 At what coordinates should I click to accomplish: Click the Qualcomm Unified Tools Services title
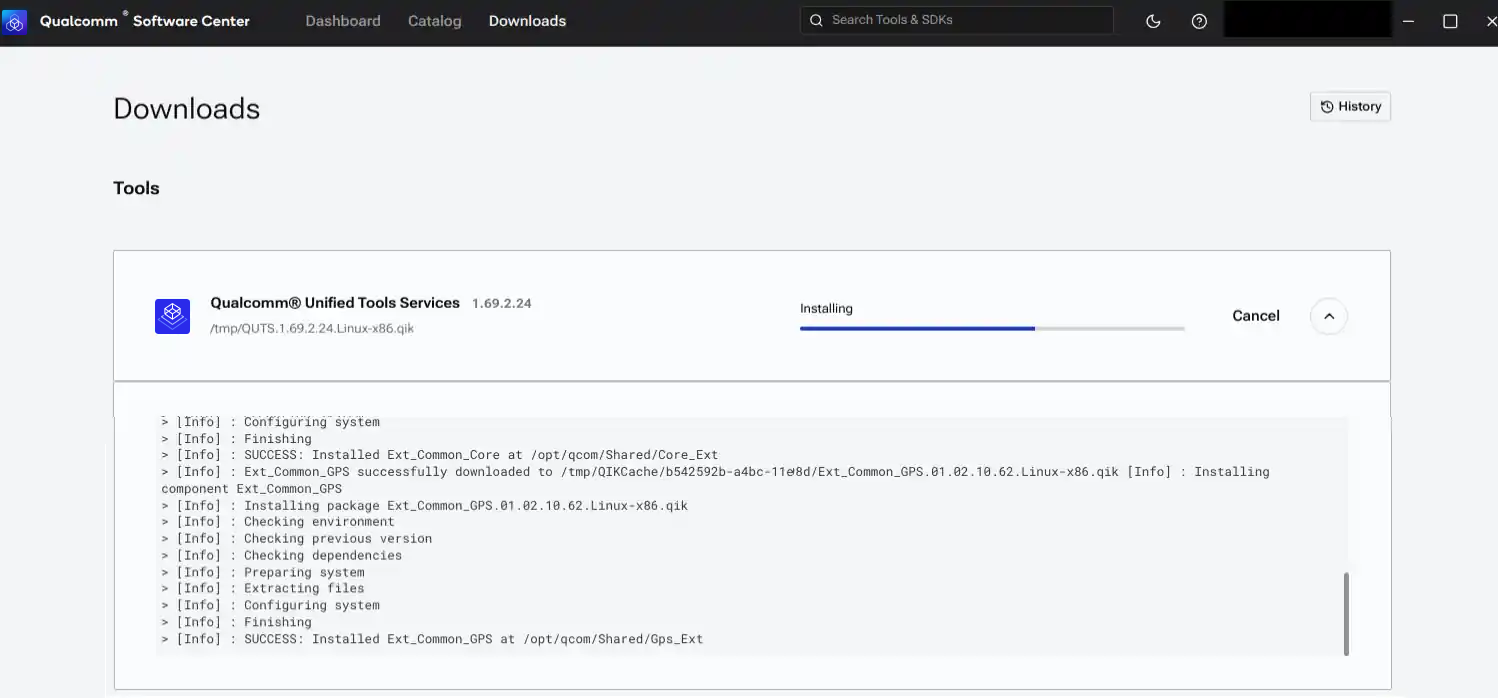(x=335, y=303)
